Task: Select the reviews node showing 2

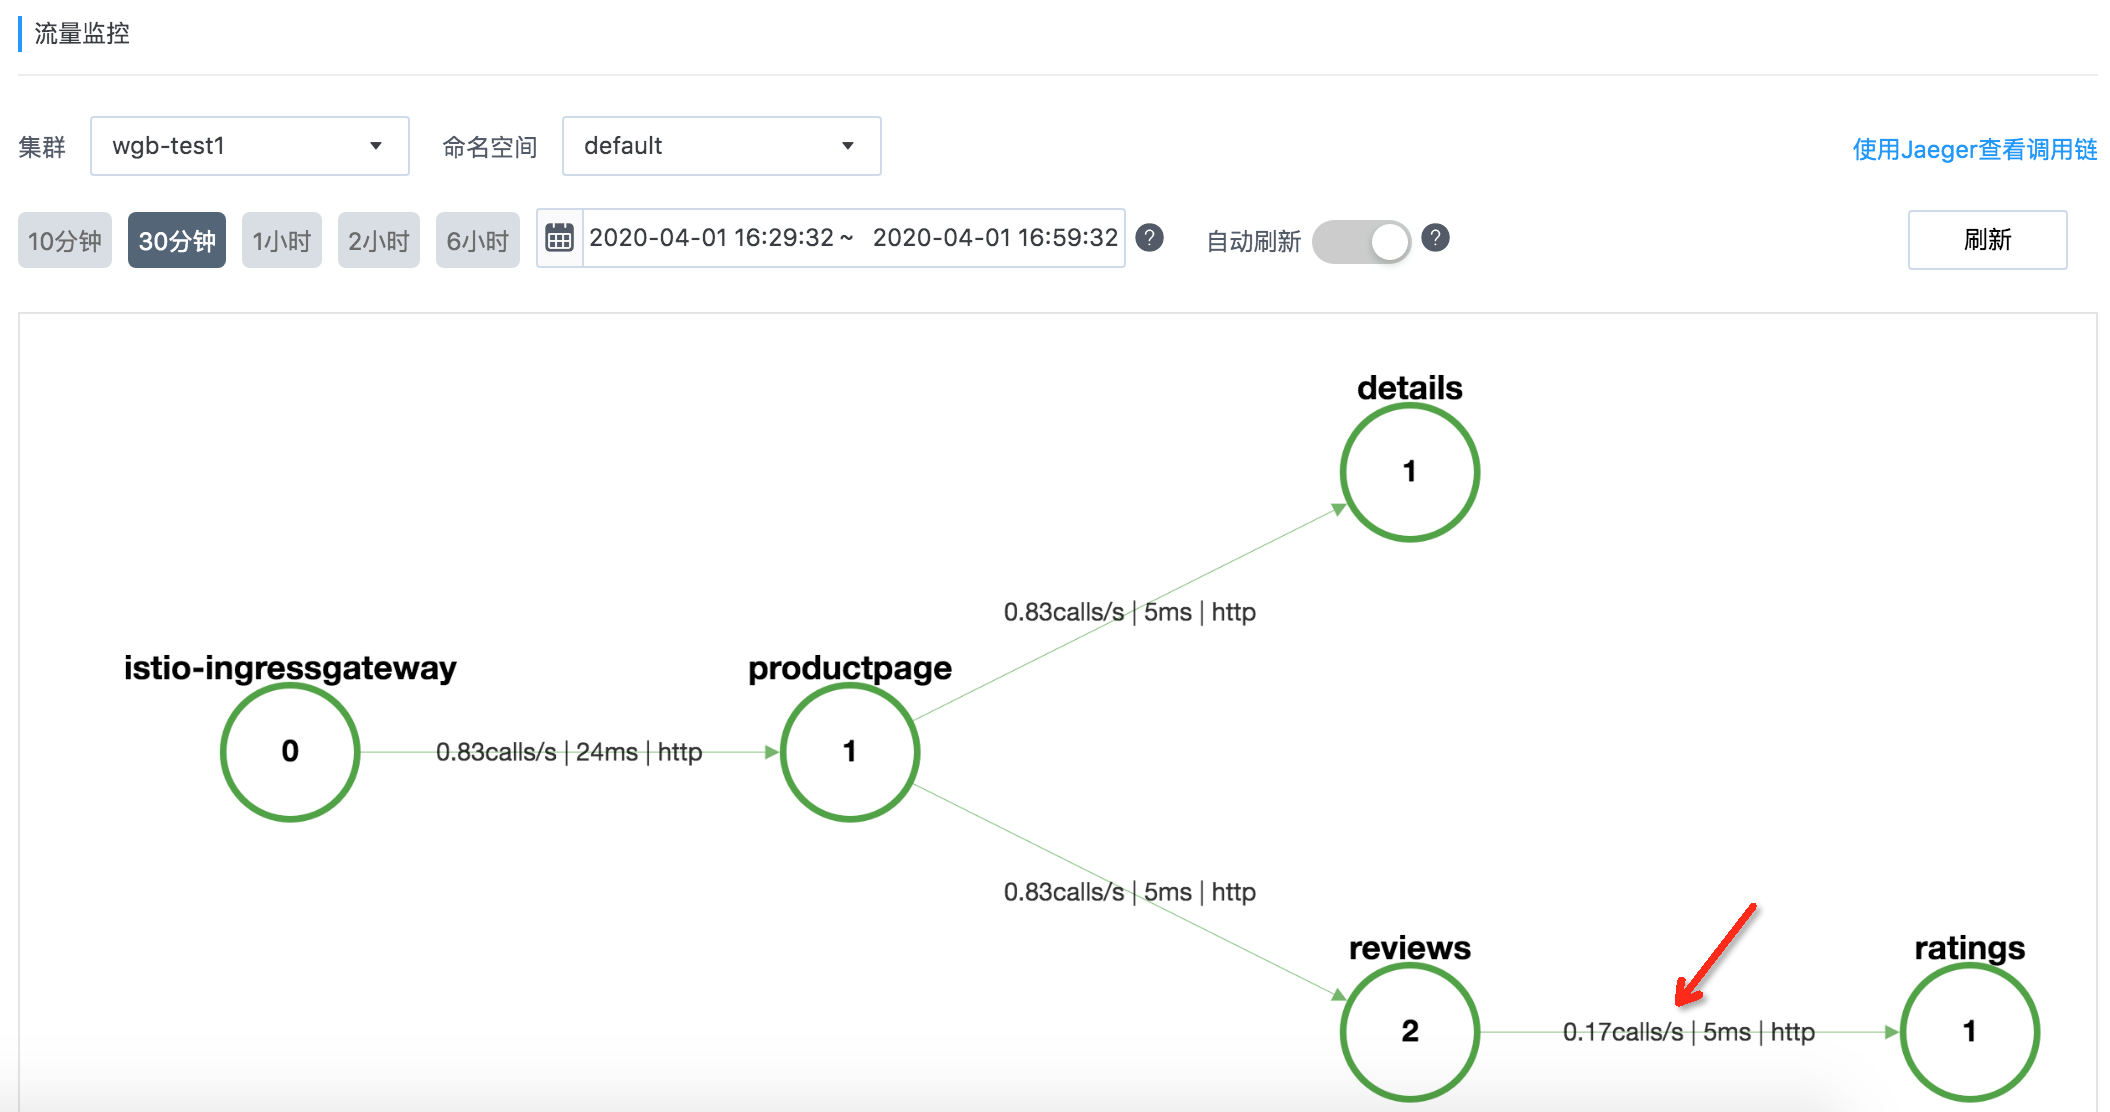Action: coord(1409,1031)
